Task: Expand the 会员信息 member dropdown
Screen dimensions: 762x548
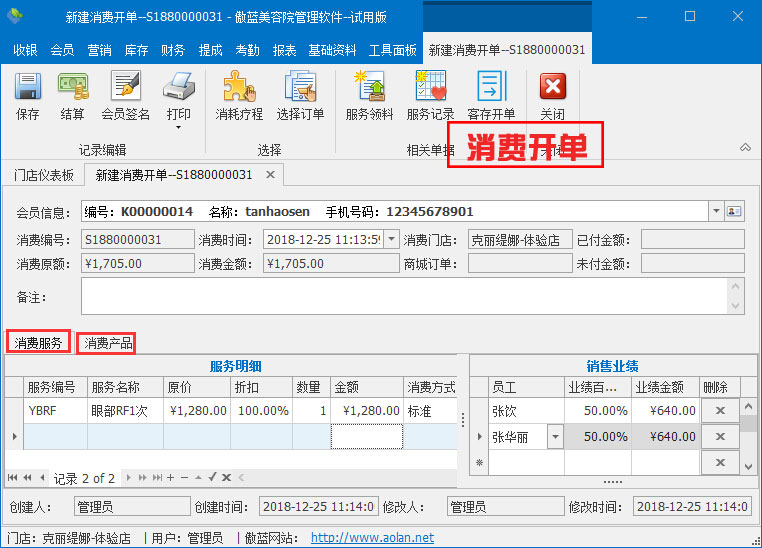Action: tap(715, 212)
